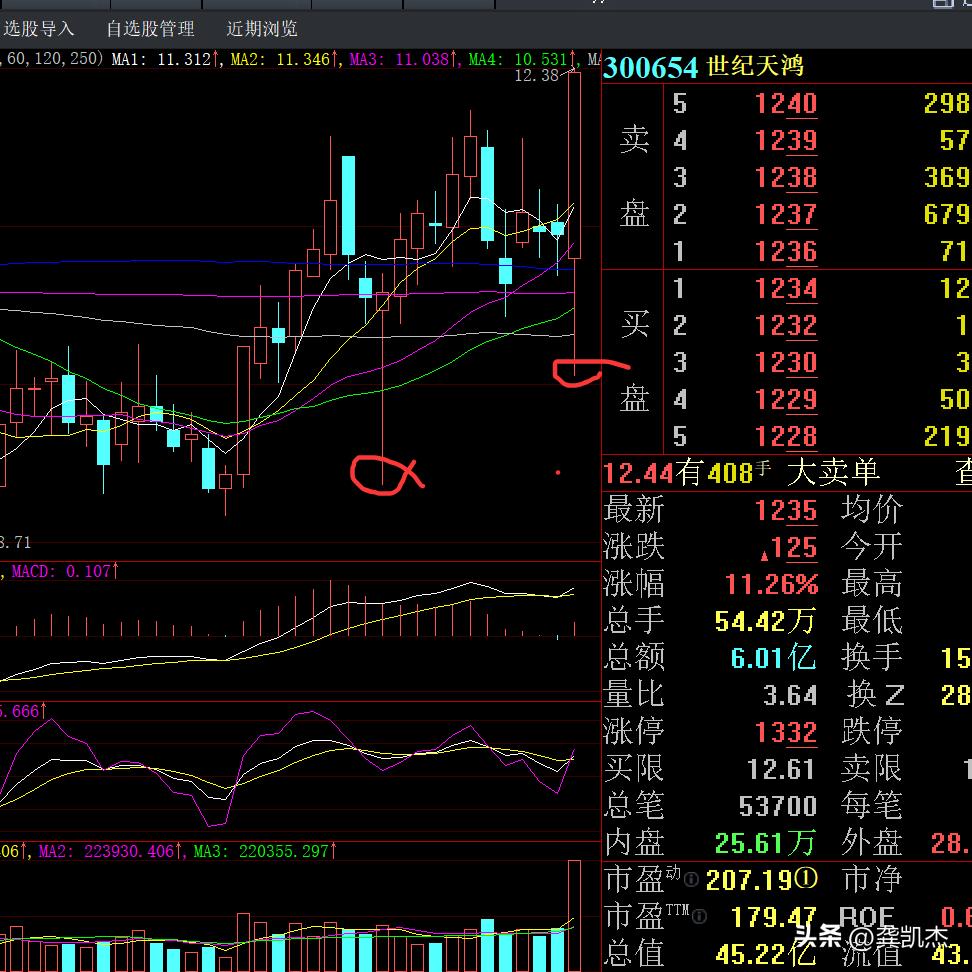This screenshot has width=972, height=972.
Task: Click the 最高 label
Action: pos(872,583)
